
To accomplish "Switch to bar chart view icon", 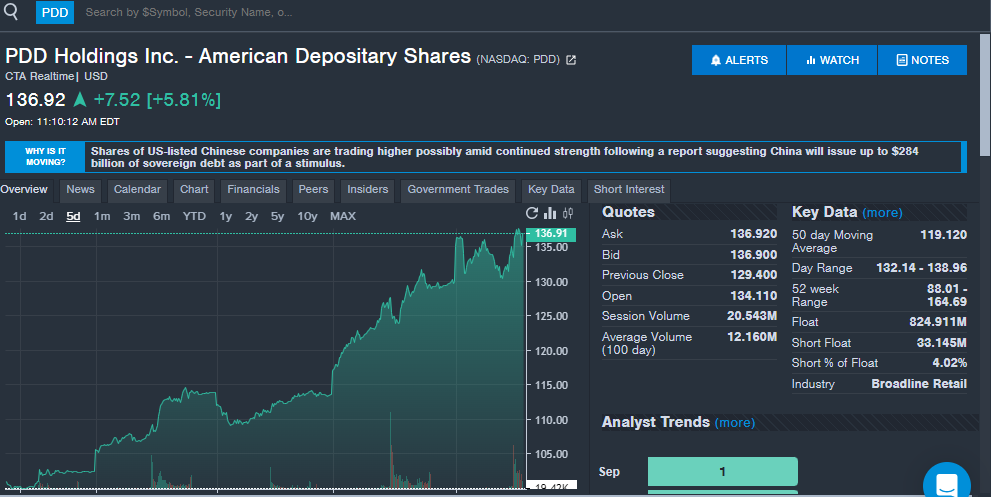I will [550, 213].
